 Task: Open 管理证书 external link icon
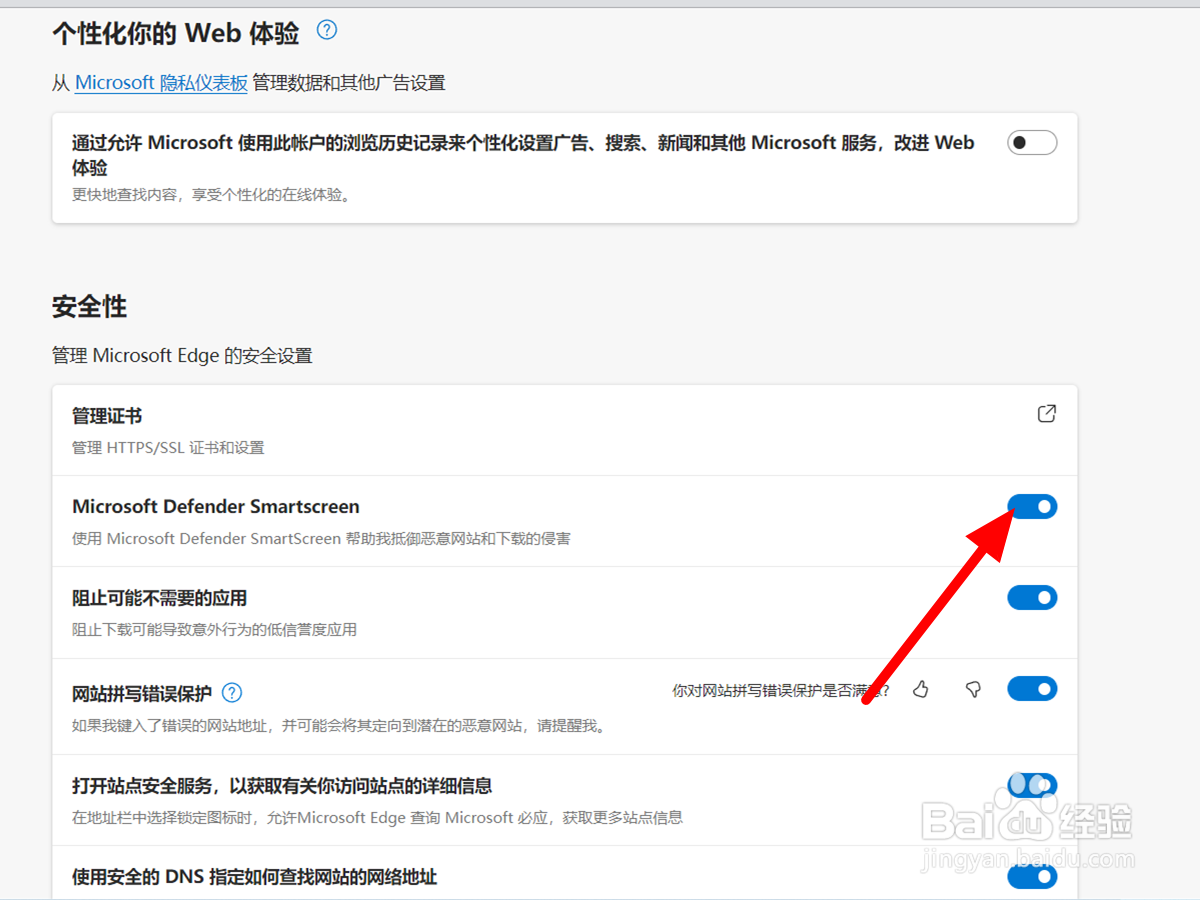(x=1046, y=414)
